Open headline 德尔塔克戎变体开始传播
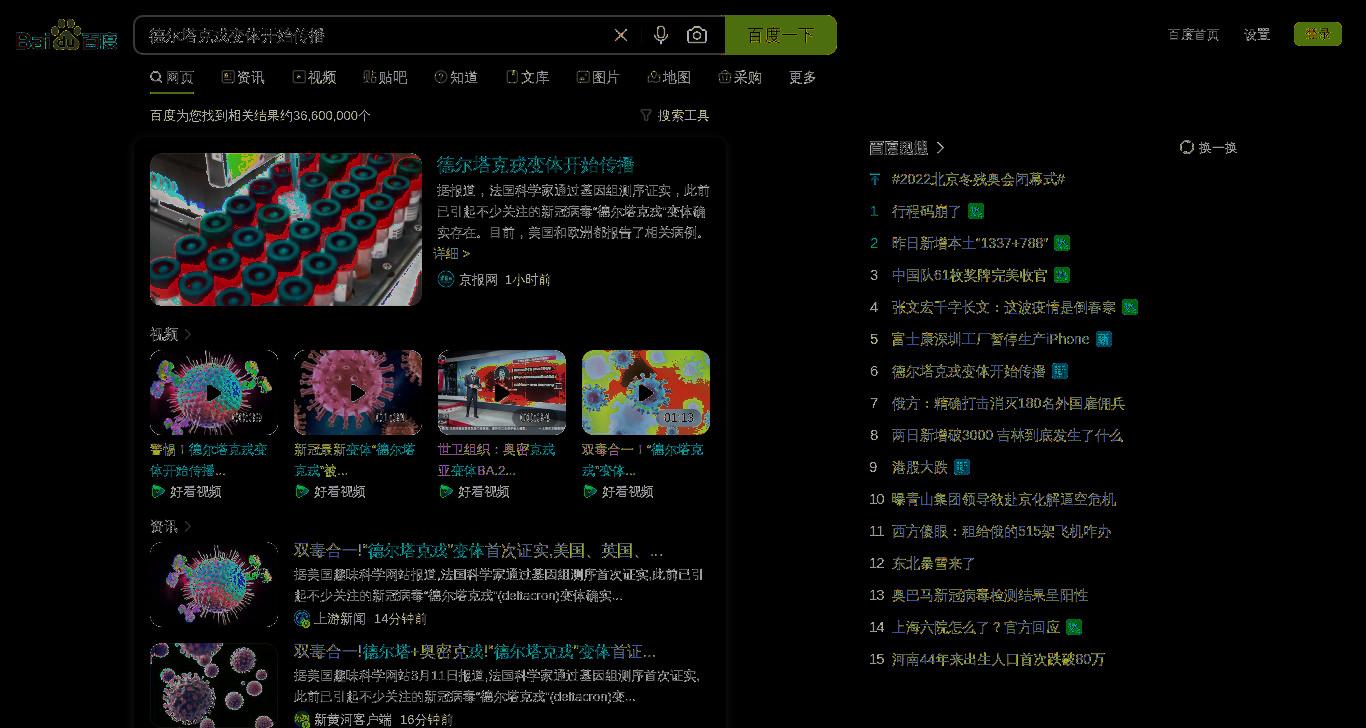1366x728 pixels. pyautogui.click(x=536, y=164)
